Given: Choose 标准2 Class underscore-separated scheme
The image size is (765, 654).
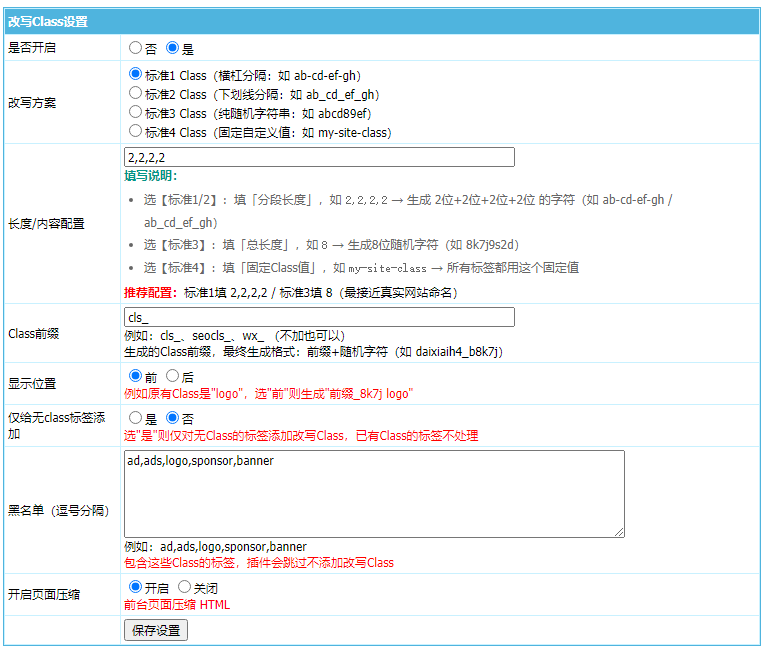Looking at the screenshot, I should pyautogui.click(x=135, y=93).
